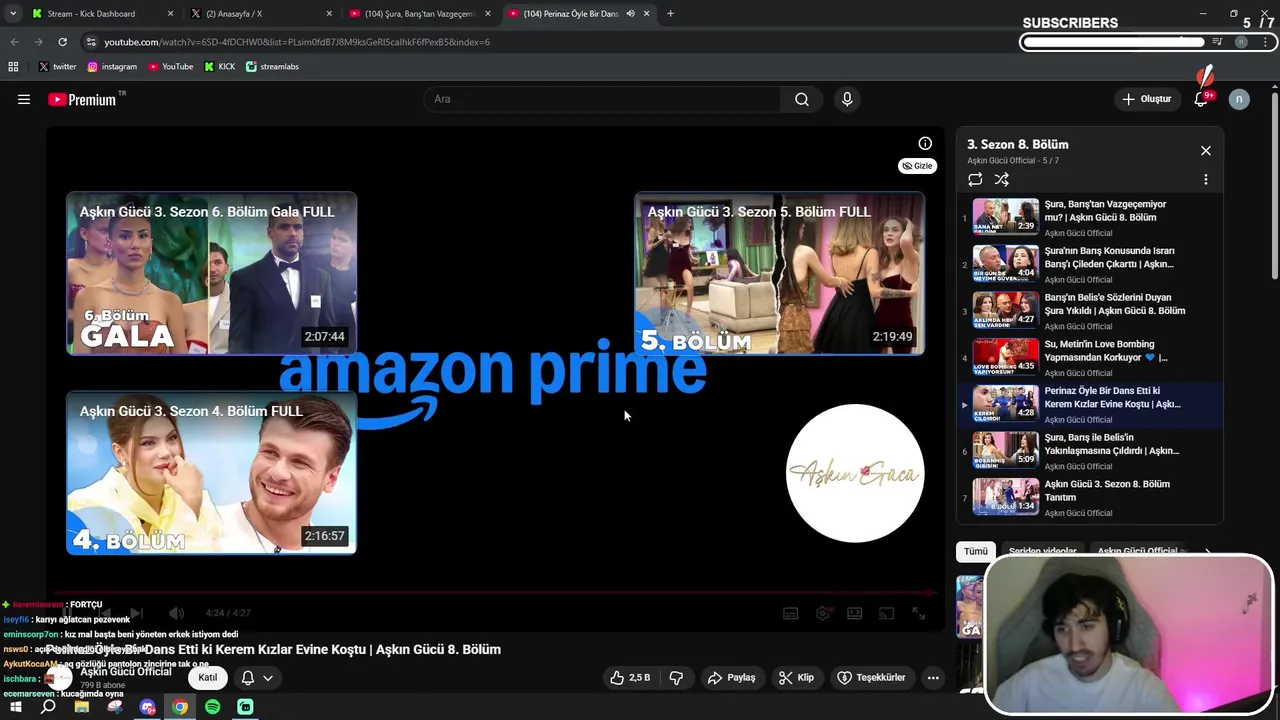
Task: Share the video via Paylaş
Action: click(731, 678)
